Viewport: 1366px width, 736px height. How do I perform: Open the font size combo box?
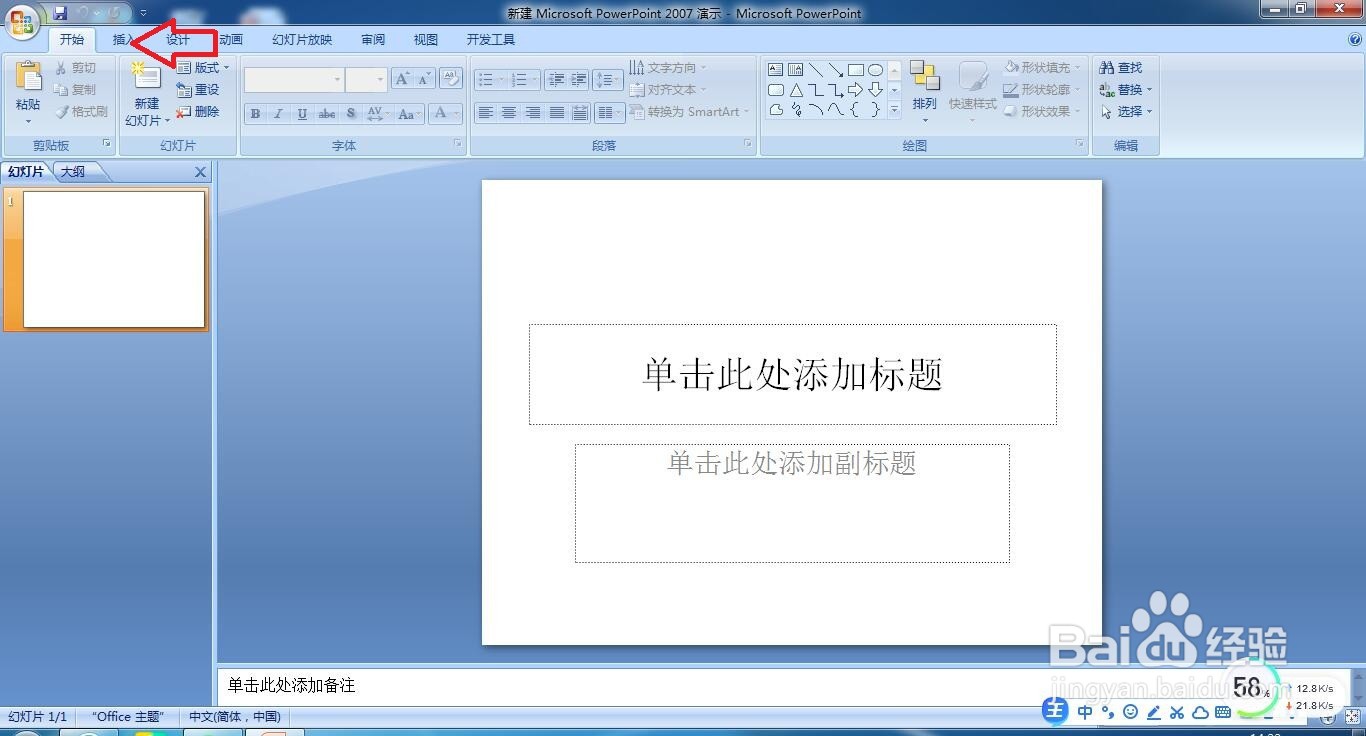pos(367,80)
